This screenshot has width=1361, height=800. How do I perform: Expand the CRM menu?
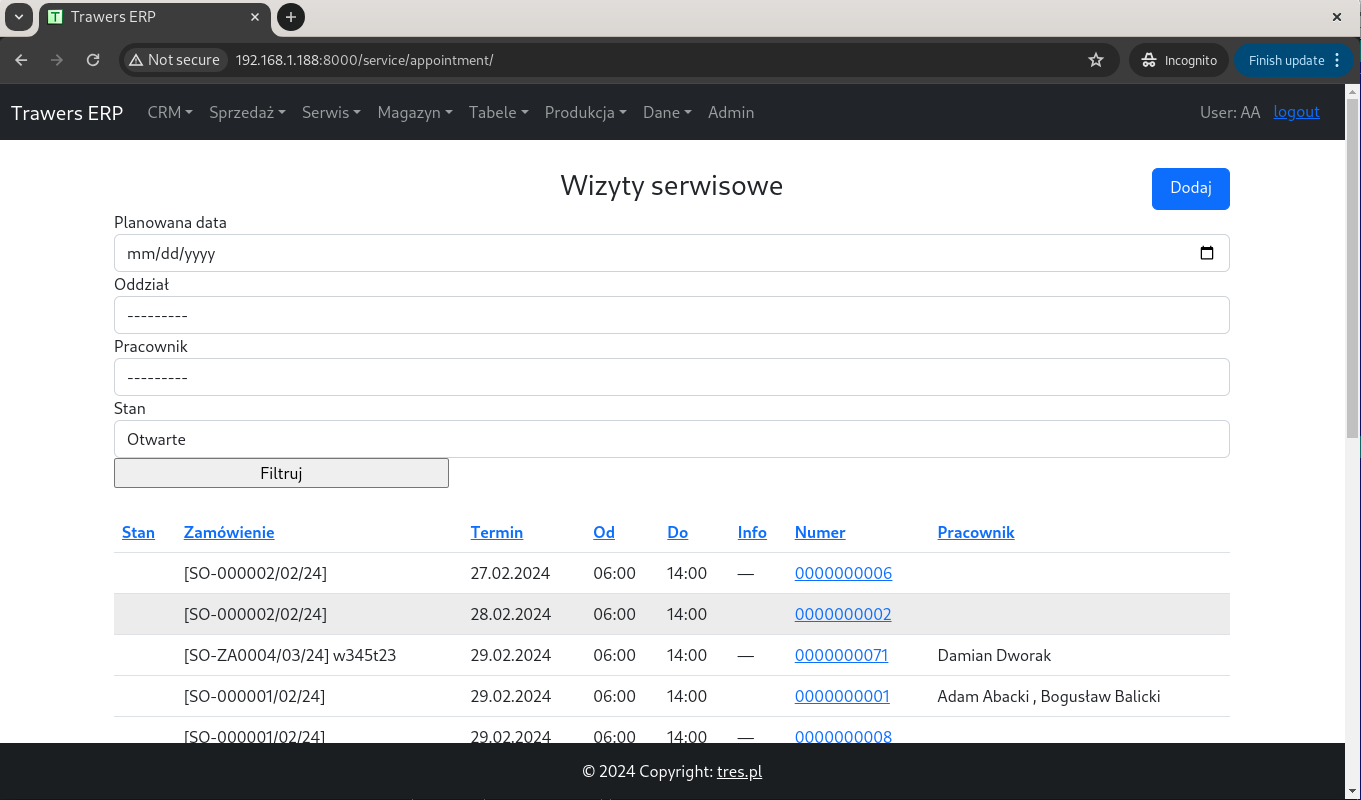point(170,112)
